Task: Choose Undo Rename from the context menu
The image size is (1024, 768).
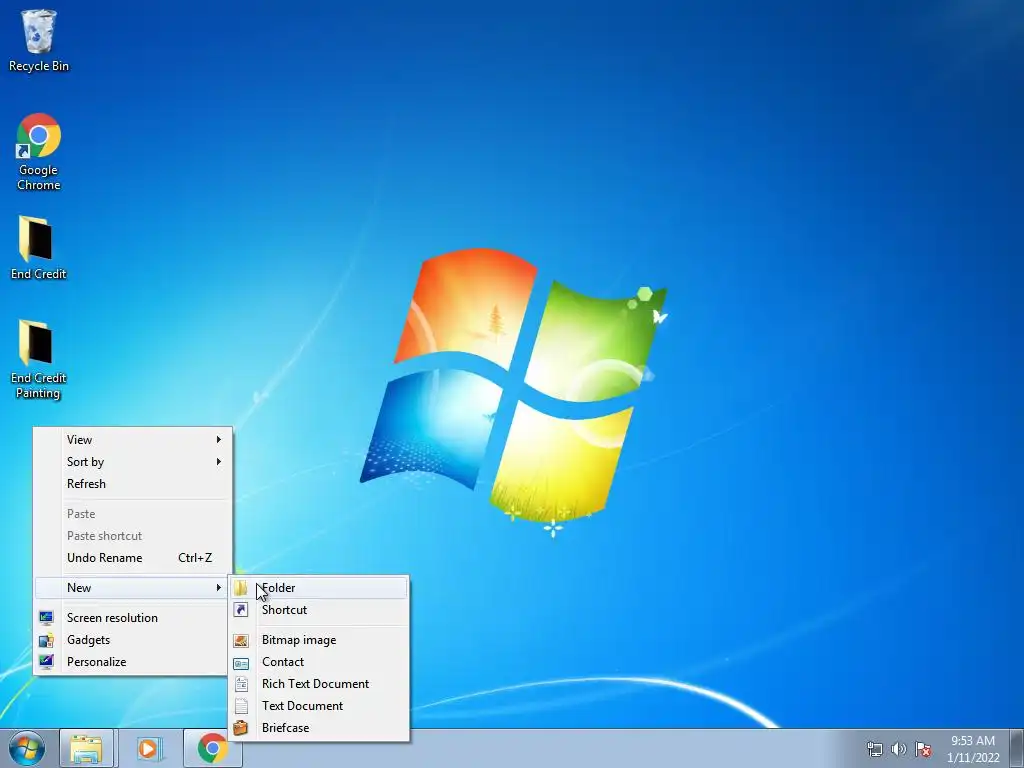Action: (133, 558)
